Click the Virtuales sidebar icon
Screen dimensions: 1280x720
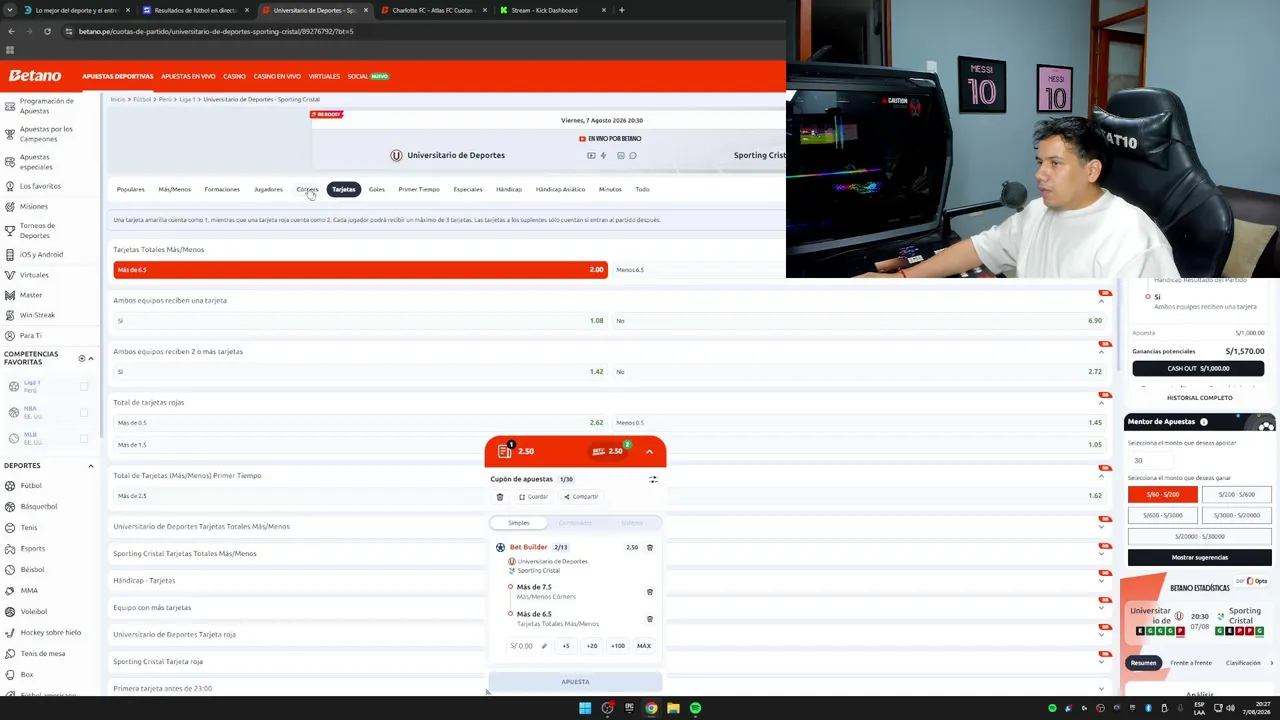[10, 275]
